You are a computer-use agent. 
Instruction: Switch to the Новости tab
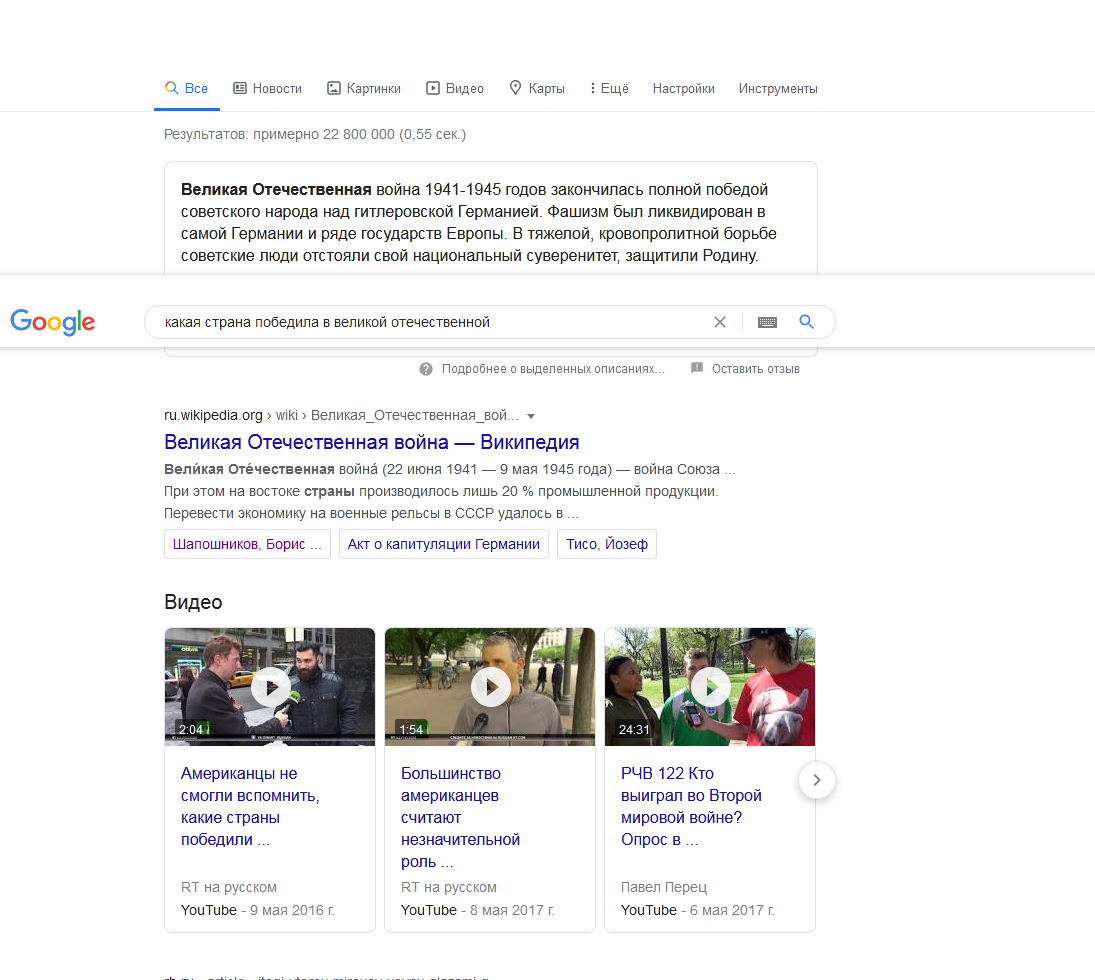[x=267, y=88]
